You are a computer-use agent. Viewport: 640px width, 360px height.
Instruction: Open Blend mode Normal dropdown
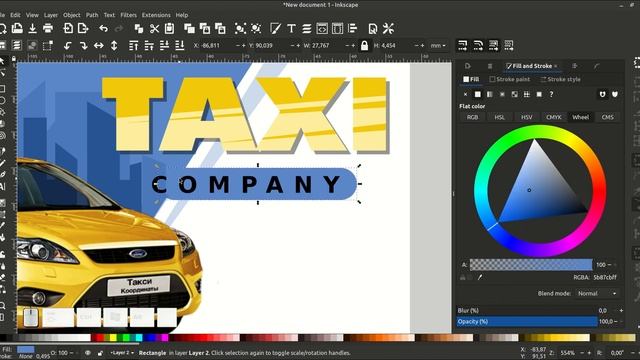(597, 293)
